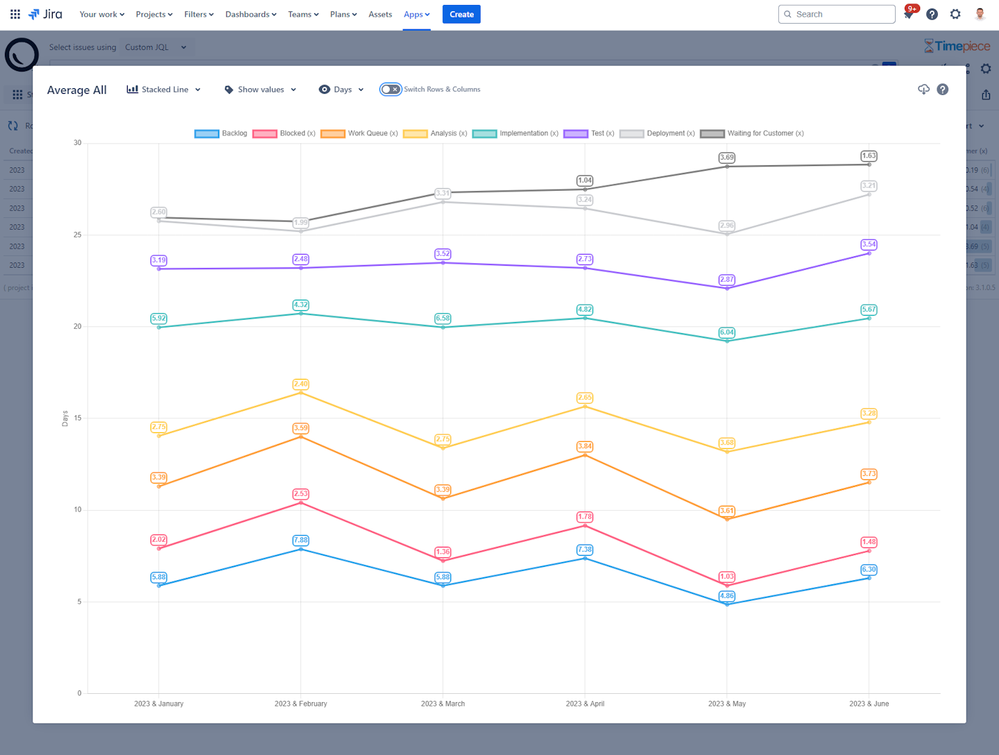Click the Show values tag icon
Image resolution: width=999 pixels, height=755 pixels.
click(x=229, y=89)
